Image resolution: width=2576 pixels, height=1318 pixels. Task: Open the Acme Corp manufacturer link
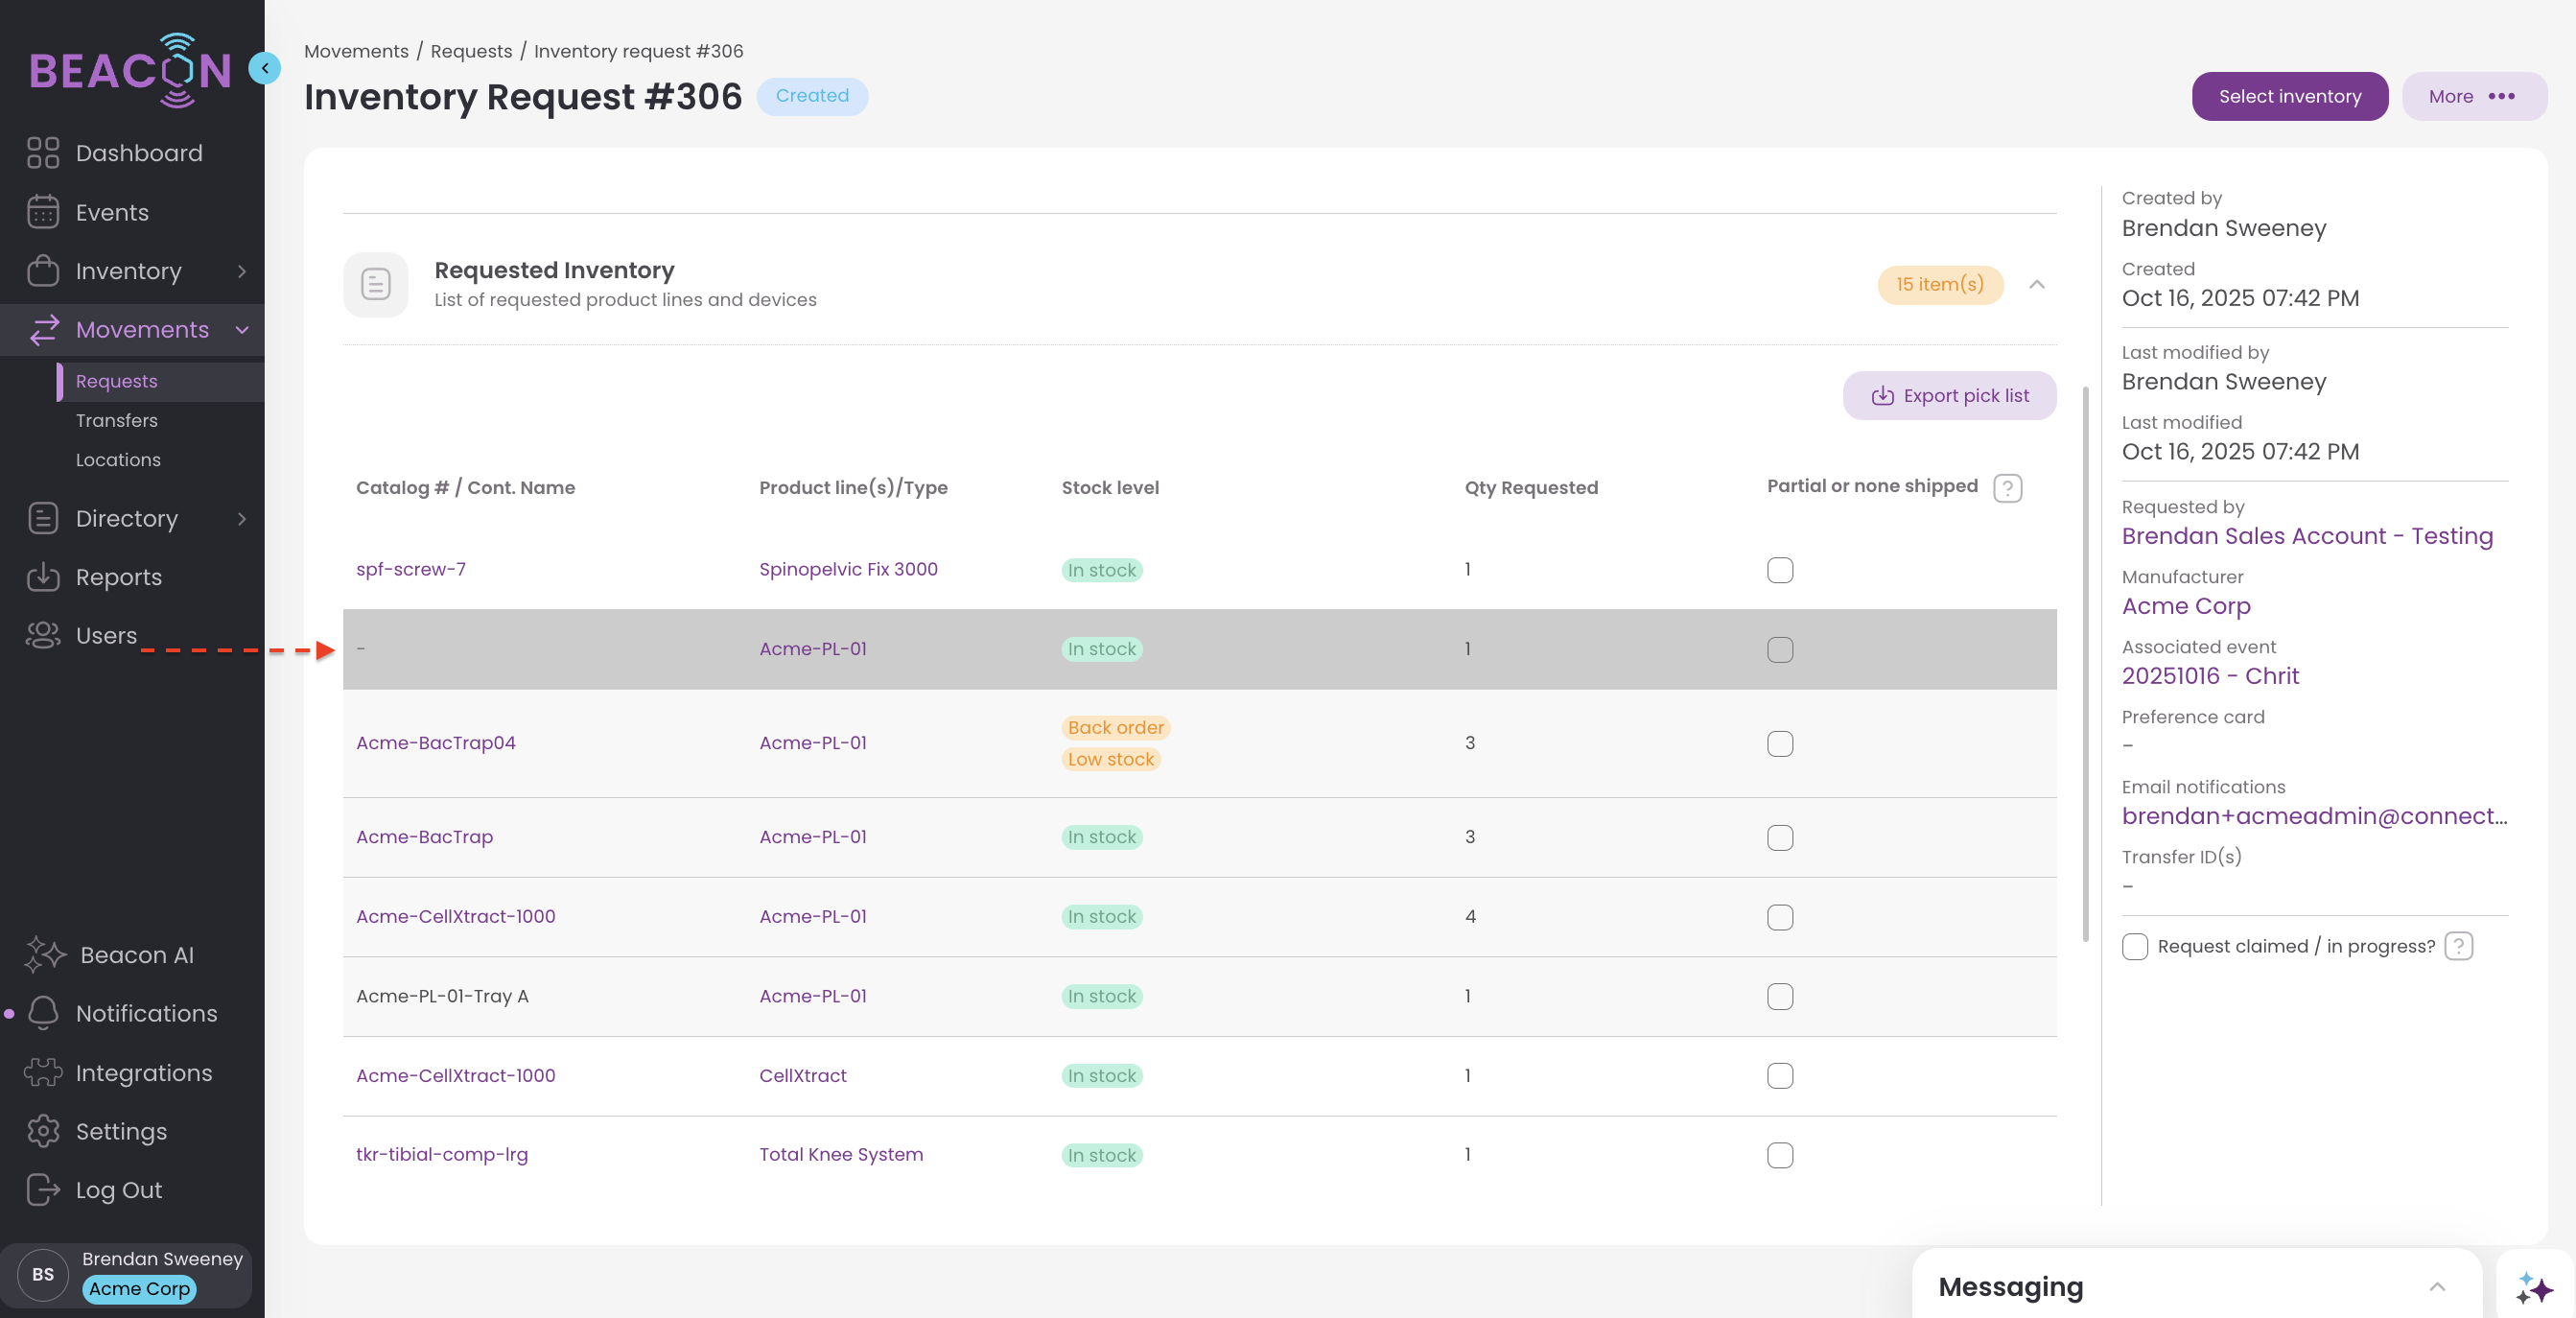2186,606
